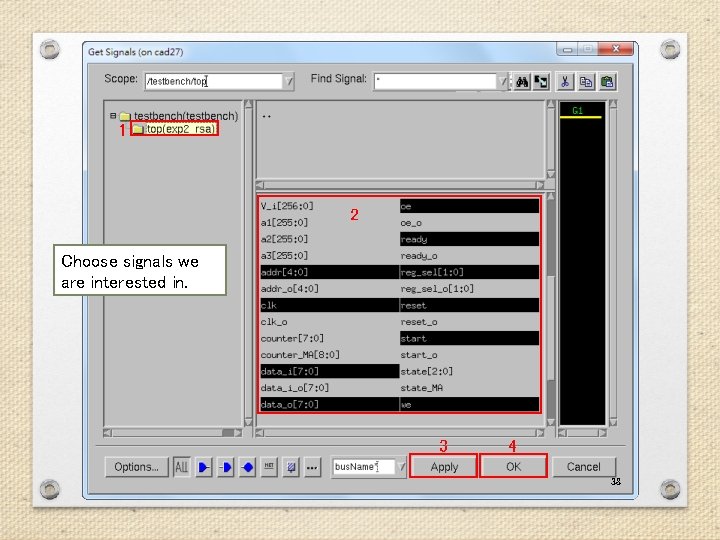Click into the Scope path field
720x540 pixels.
214,82
